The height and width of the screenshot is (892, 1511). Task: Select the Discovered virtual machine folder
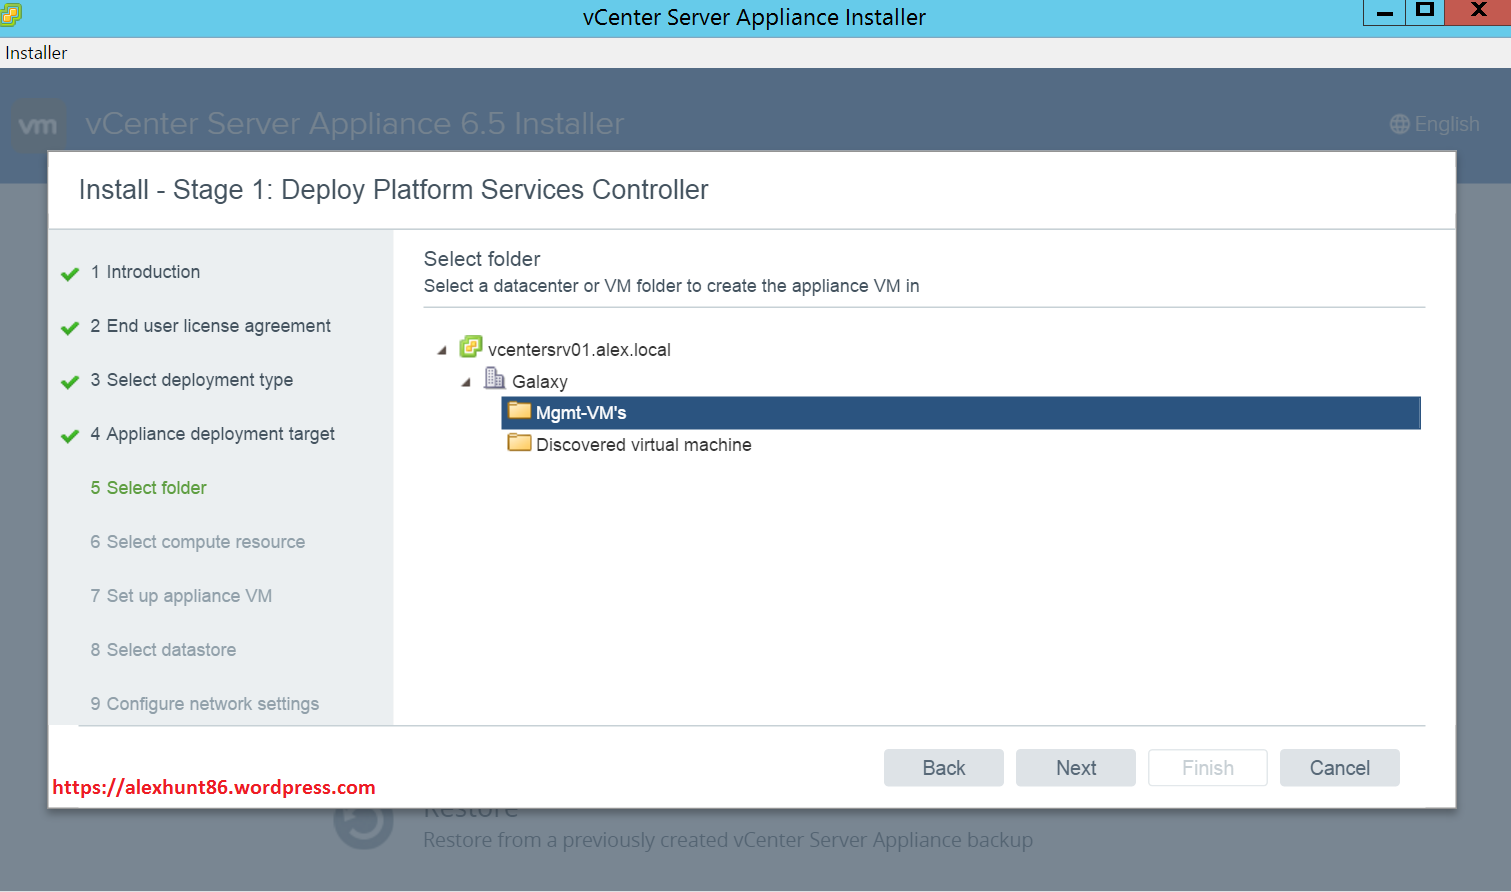point(643,445)
